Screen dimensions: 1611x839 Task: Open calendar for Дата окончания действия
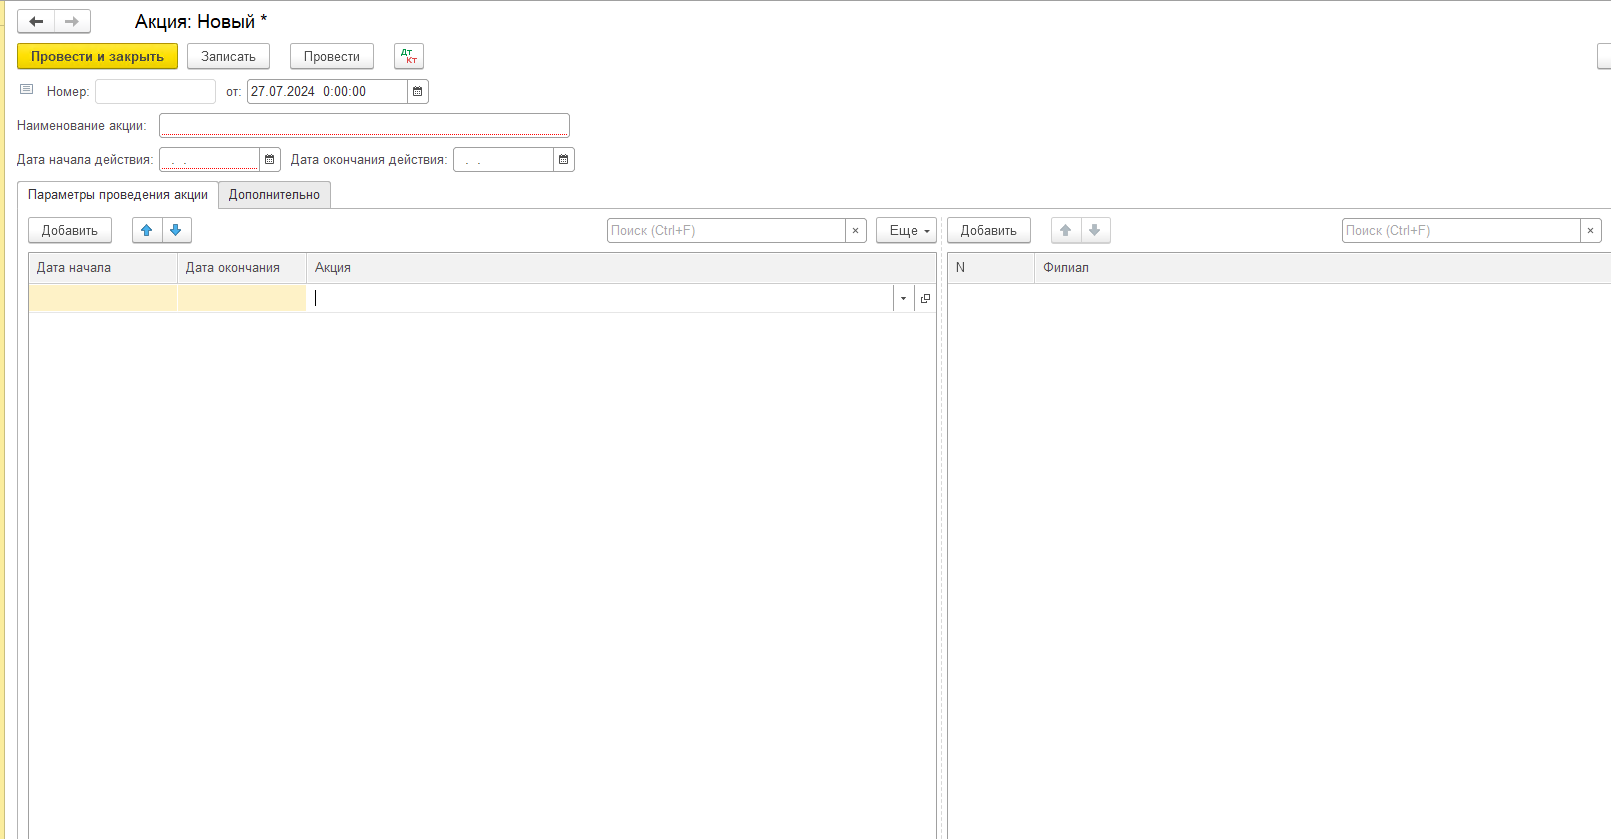(x=564, y=160)
